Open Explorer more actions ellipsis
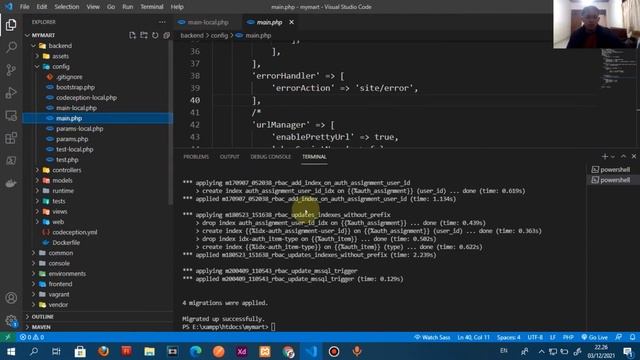The height and width of the screenshot is (360, 640). (x=162, y=22)
